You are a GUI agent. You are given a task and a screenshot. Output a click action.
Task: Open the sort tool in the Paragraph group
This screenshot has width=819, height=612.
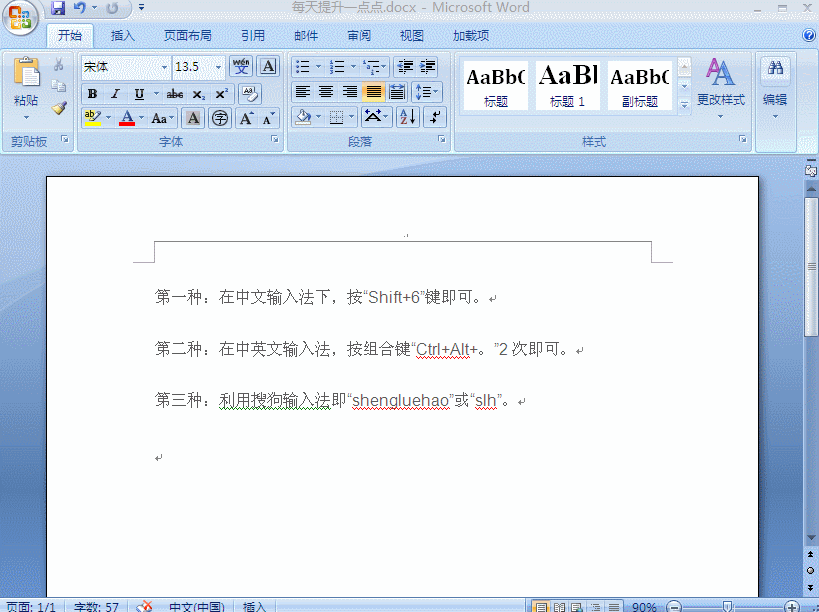coord(408,116)
